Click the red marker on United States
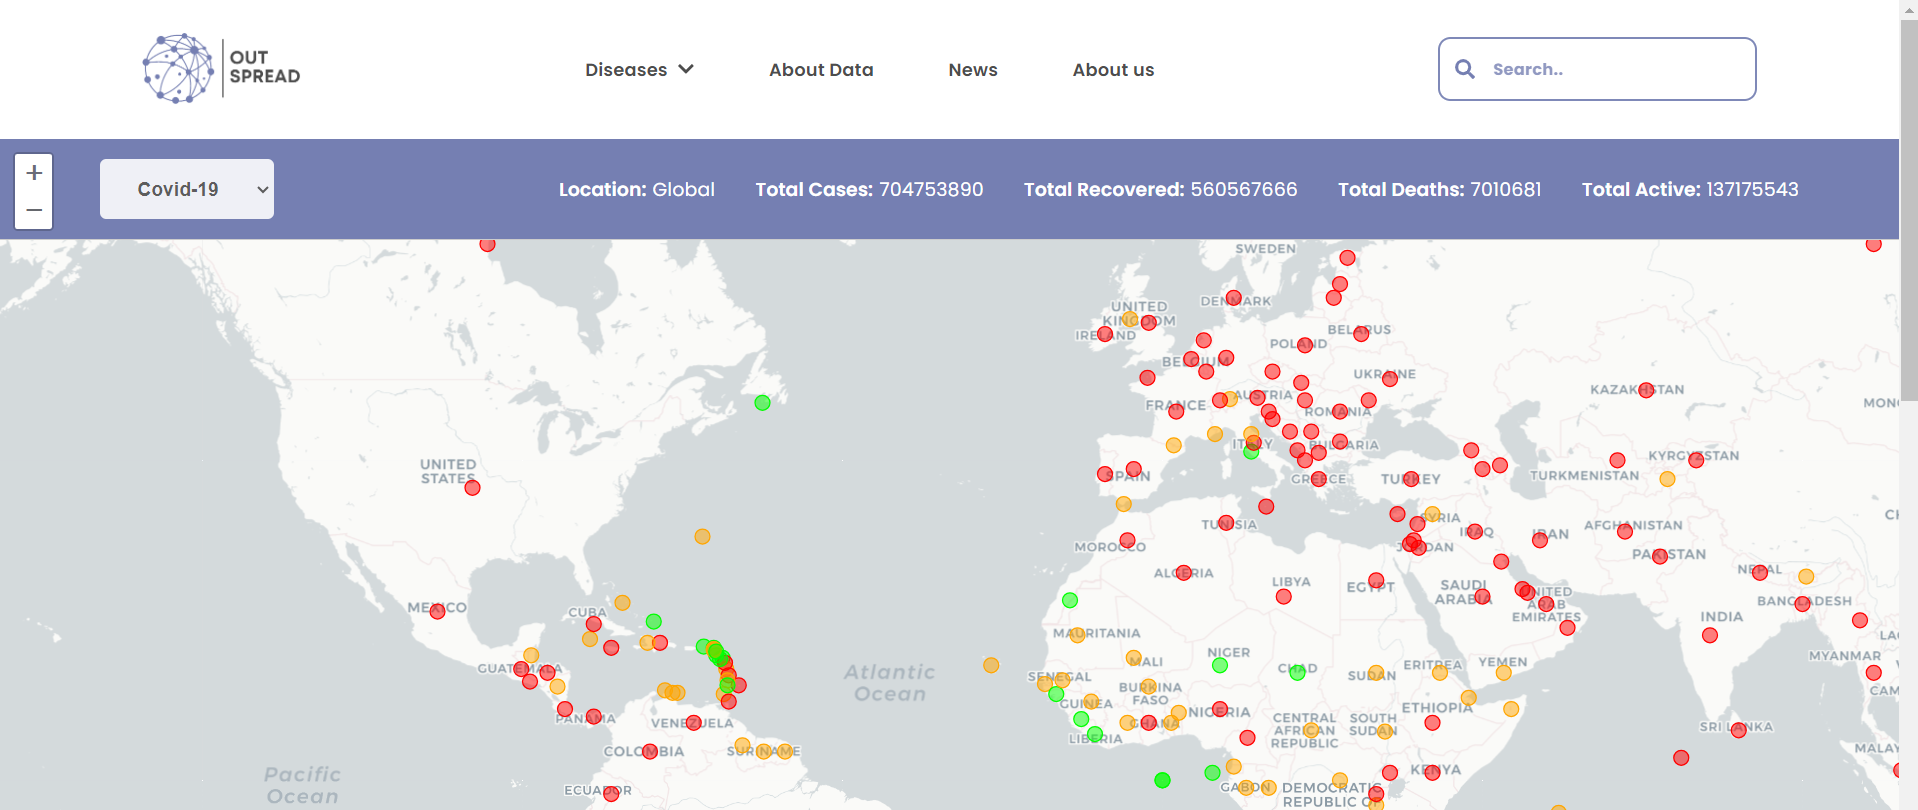This screenshot has height=810, width=1918. click(x=473, y=488)
